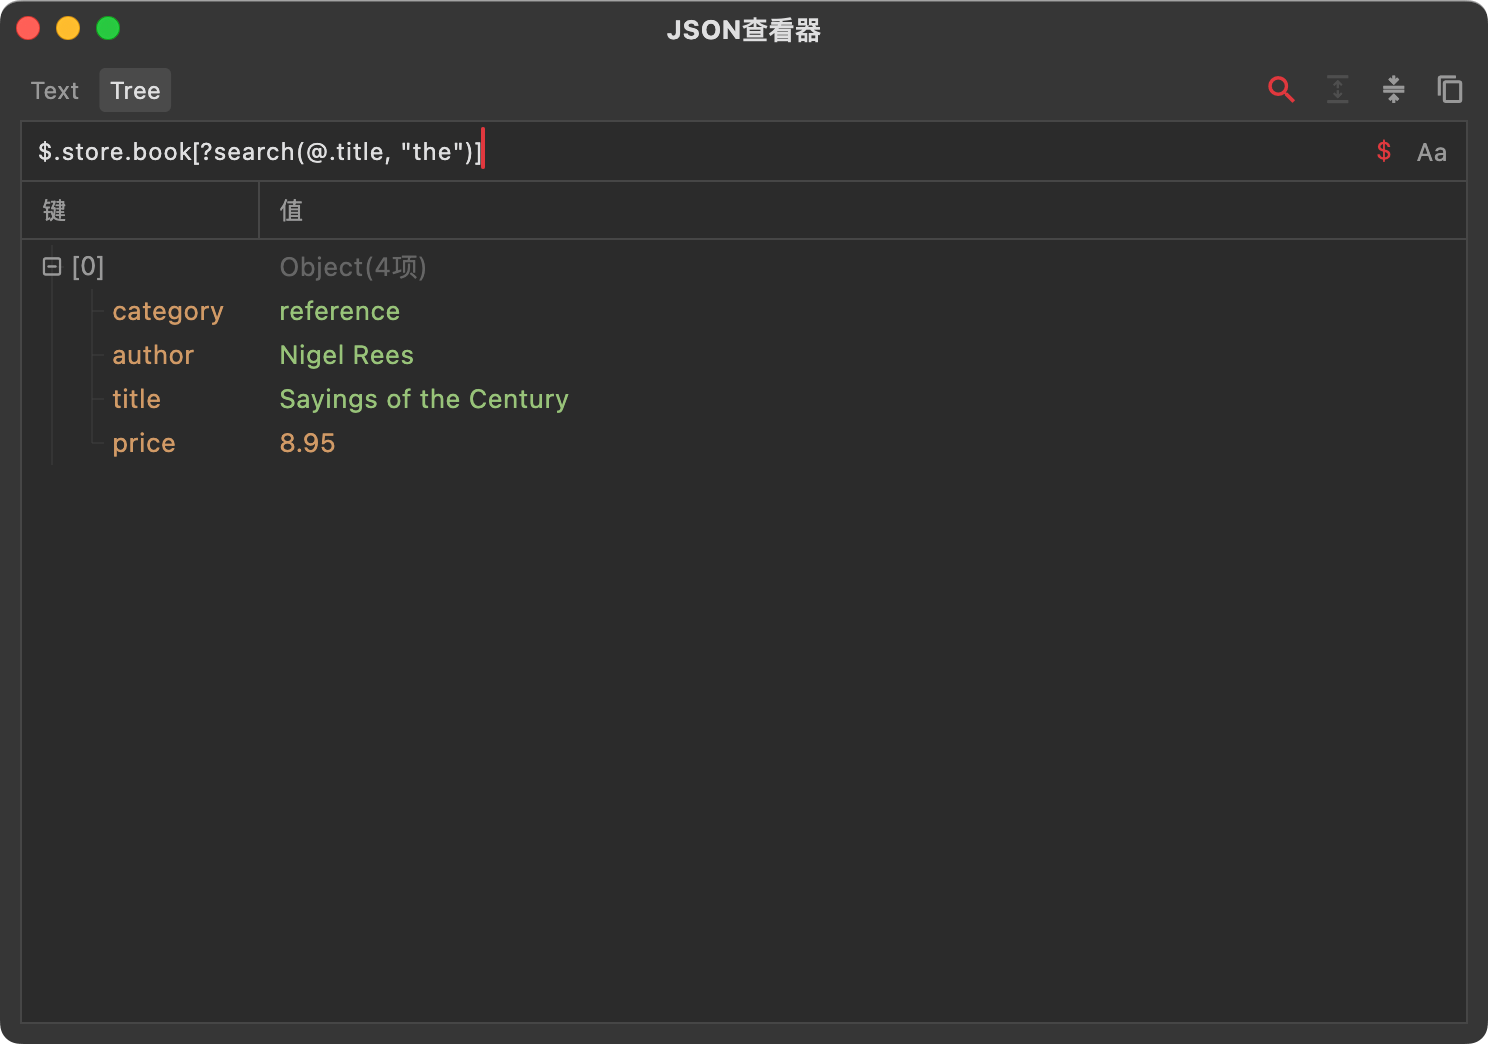Click the 8.95 price value
This screenshot has width=1488, height=1044.
307,444
